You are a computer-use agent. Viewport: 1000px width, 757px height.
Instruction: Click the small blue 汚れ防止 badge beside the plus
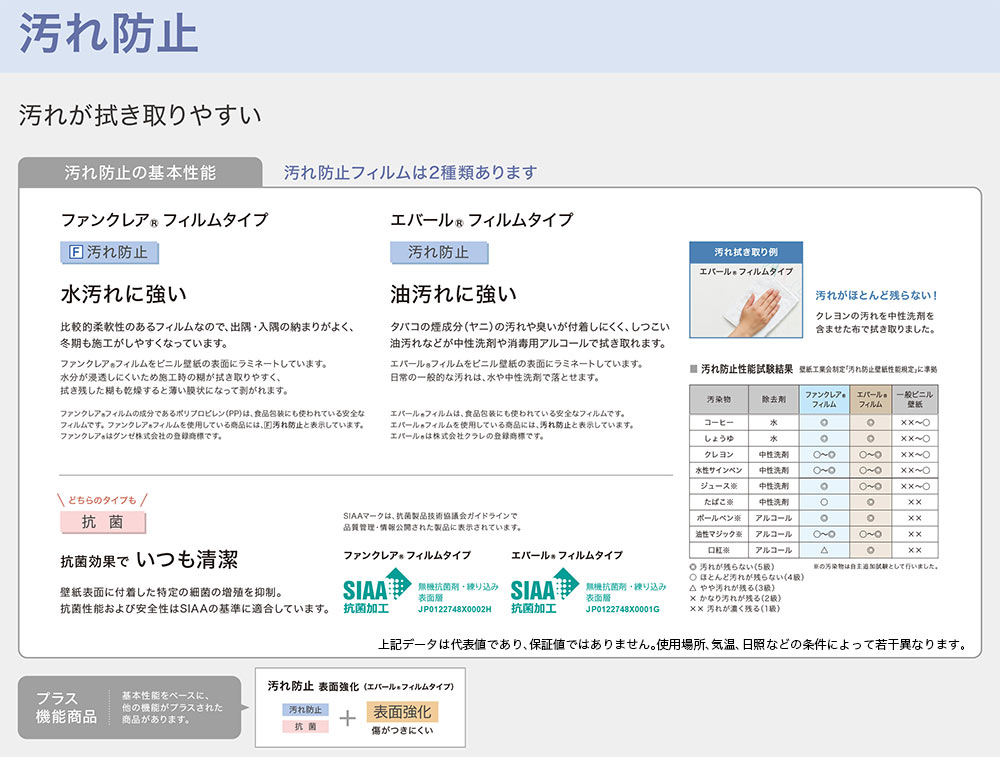tap(305, 709)
